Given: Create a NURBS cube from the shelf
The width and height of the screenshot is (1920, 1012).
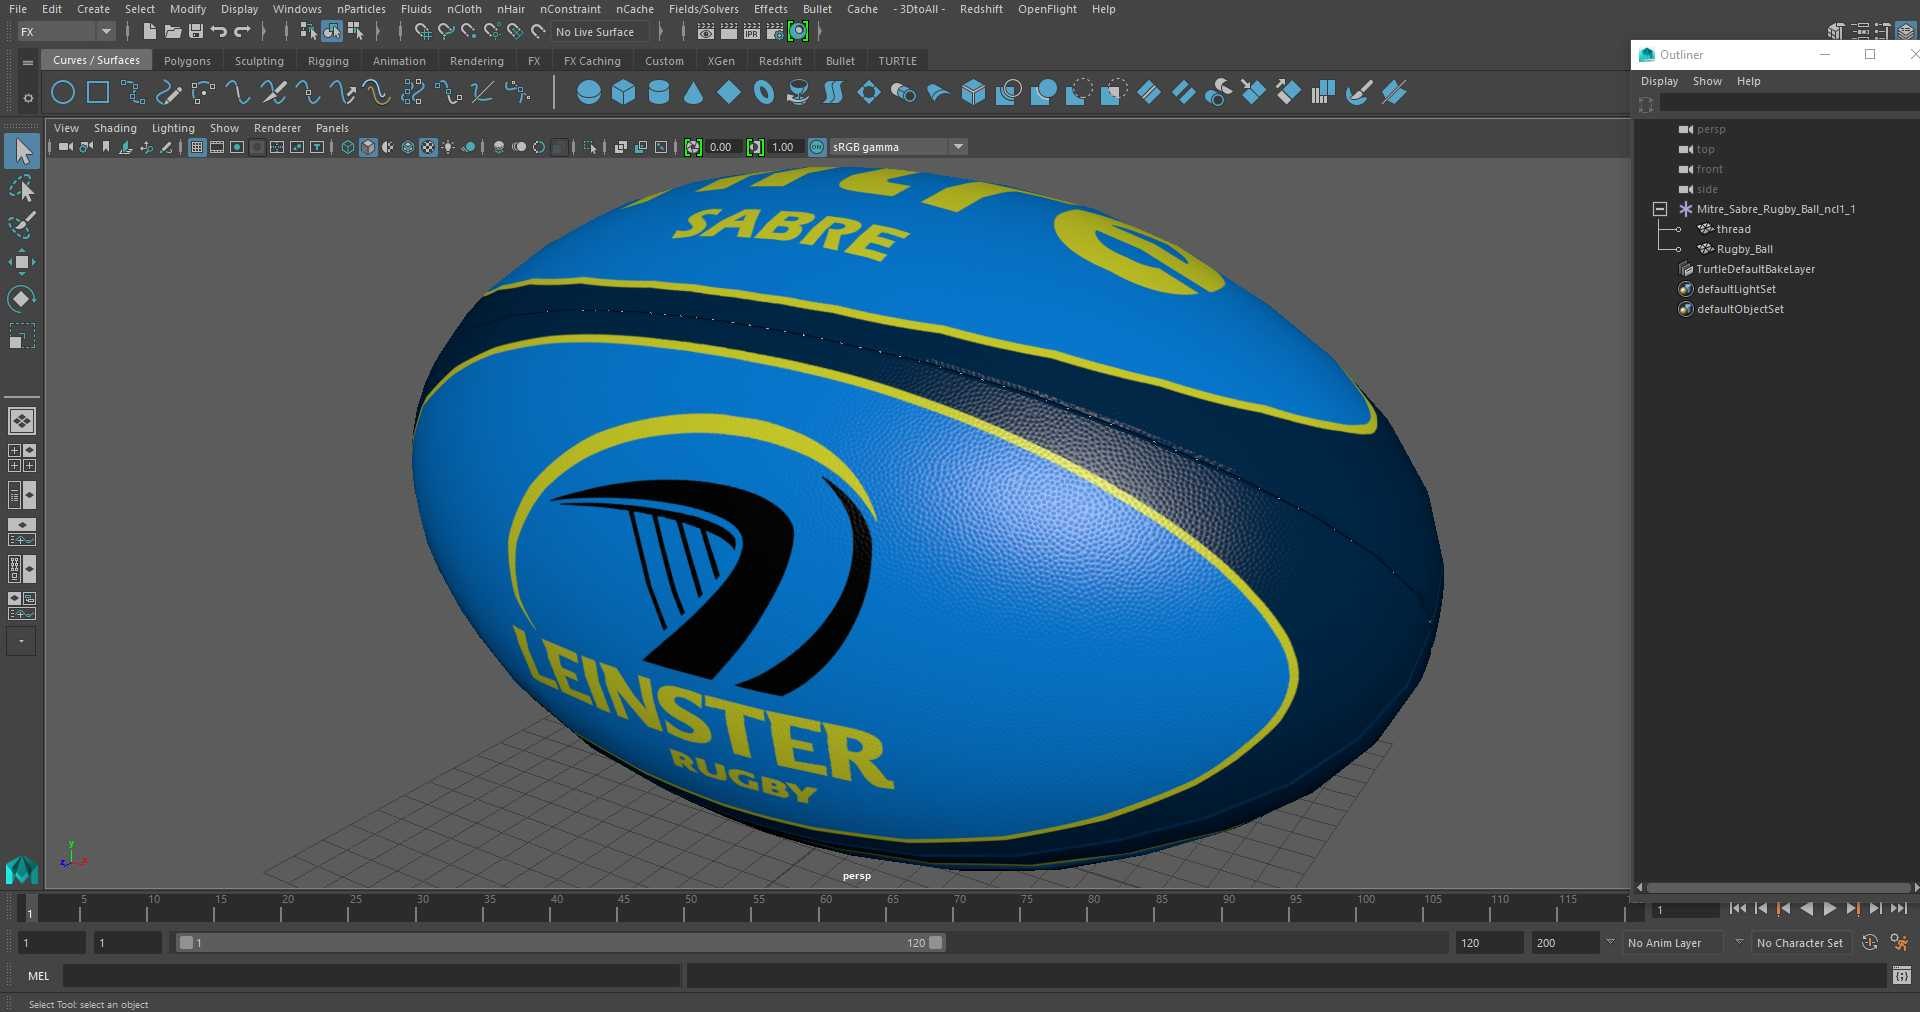Looking at the screenshot, I should coord(624,93).
